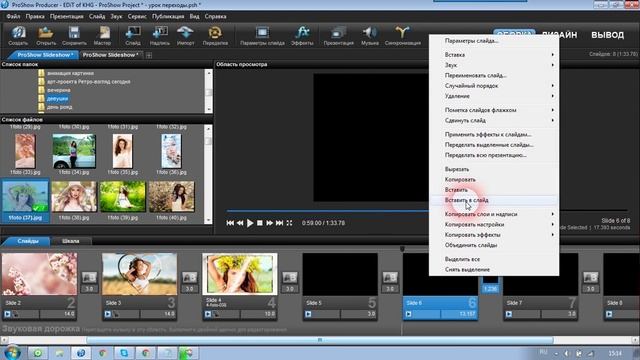Open the Файл menu

coord(13,17)
